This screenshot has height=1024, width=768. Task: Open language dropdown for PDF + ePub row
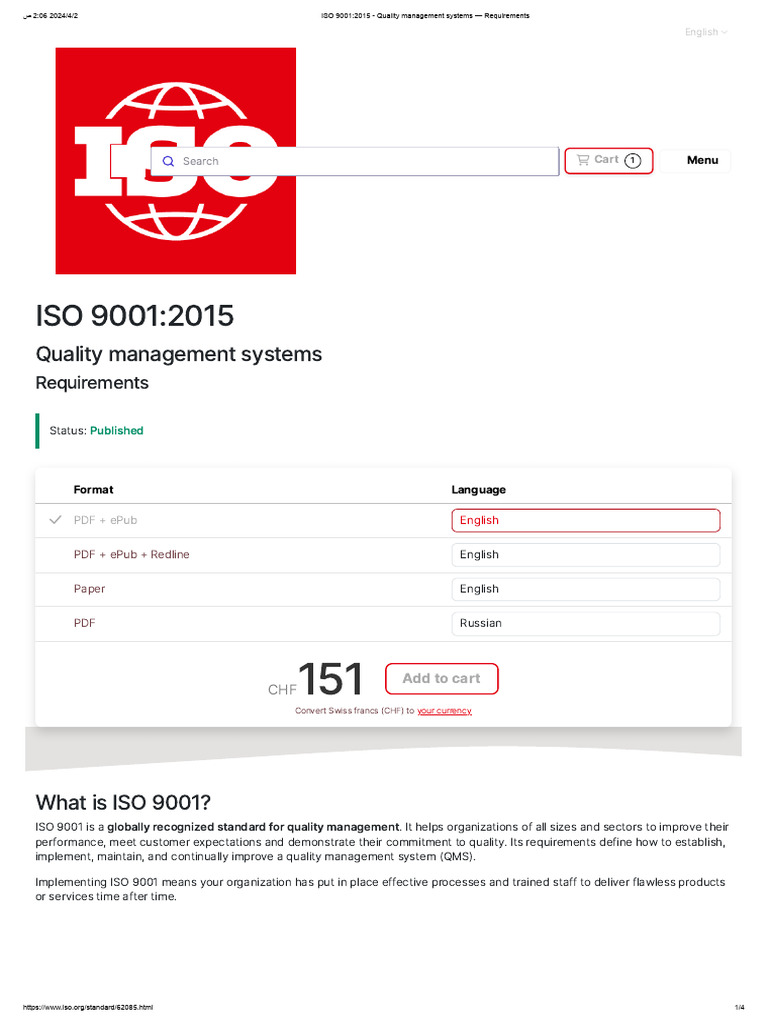coord(586,520)
